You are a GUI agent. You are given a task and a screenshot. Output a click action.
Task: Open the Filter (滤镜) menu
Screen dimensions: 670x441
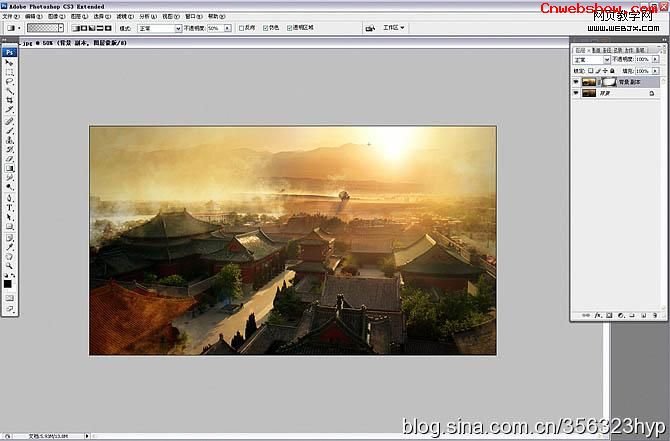(125, 16)
